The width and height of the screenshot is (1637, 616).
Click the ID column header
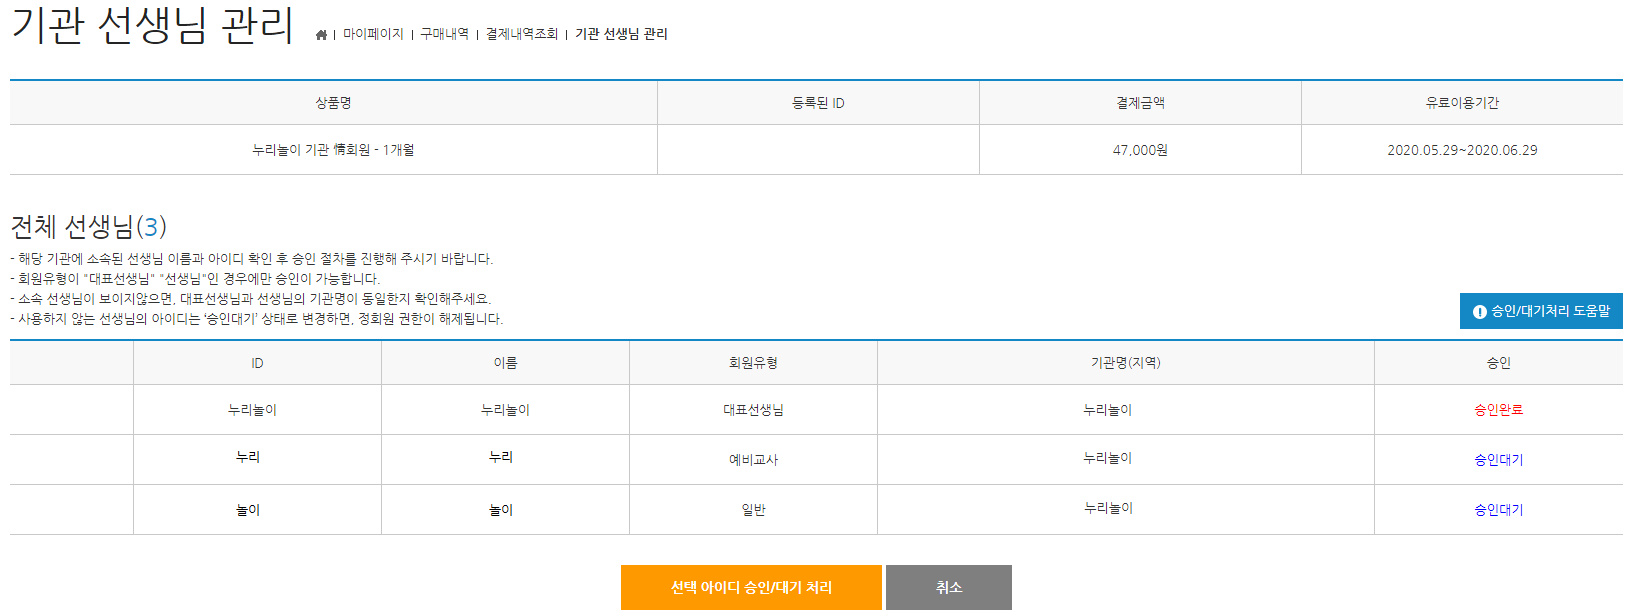257,363
